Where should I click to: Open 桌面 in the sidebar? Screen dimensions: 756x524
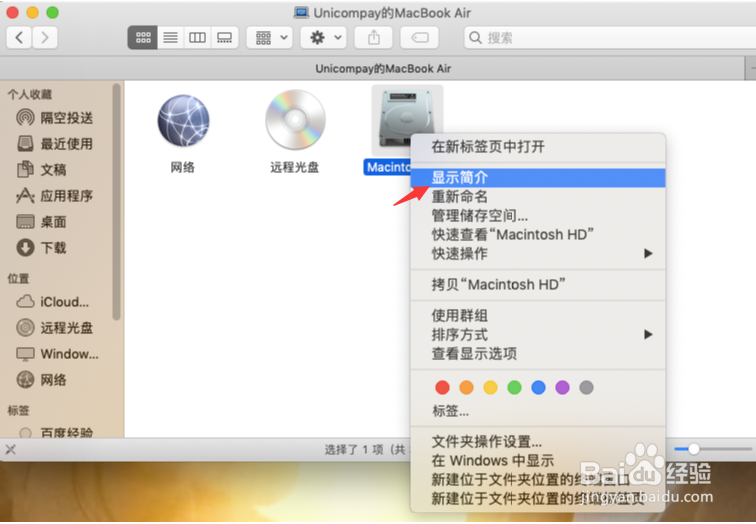click(x=42, y=222)
